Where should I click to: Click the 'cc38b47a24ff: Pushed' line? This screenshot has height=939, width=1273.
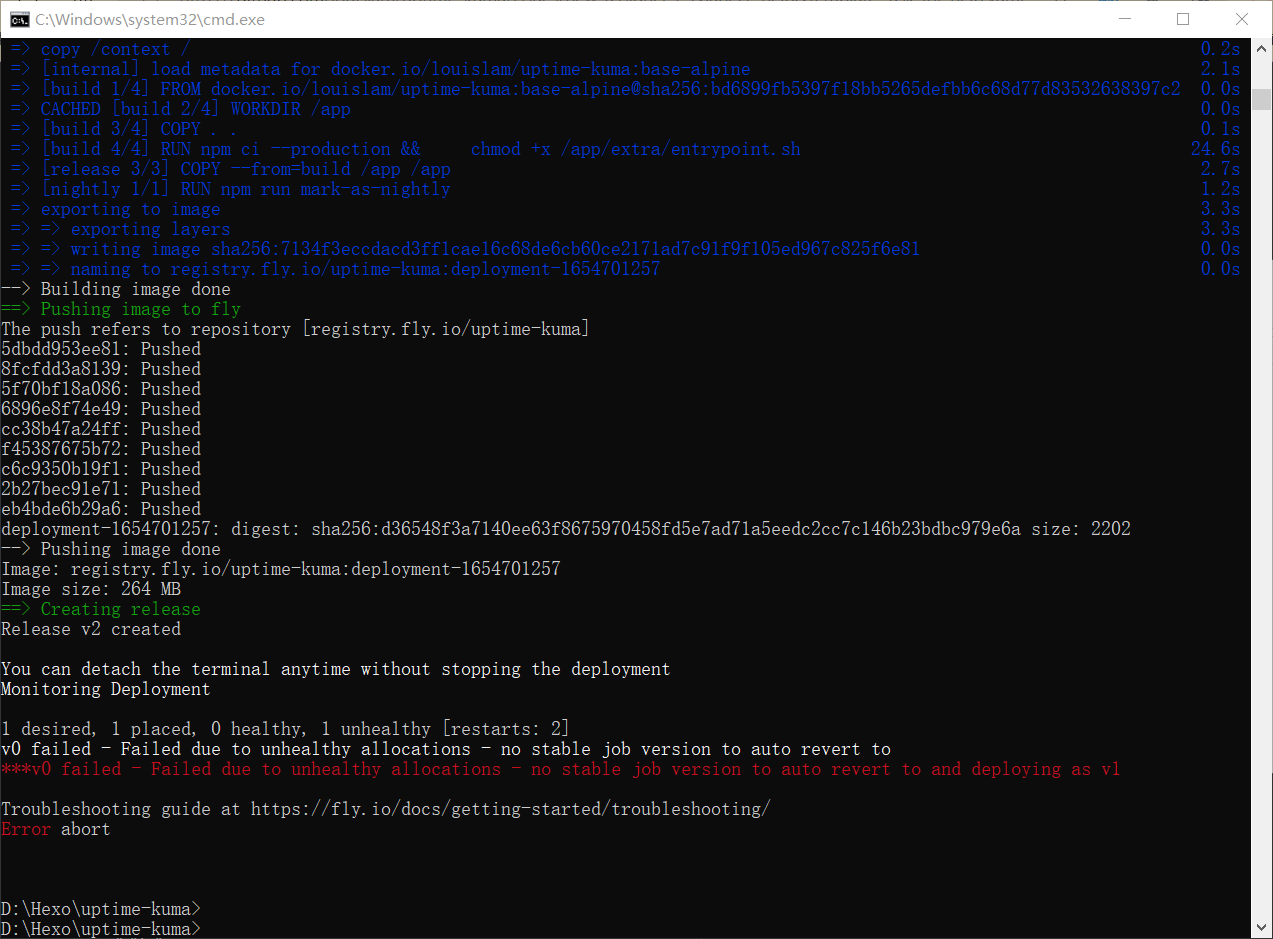[101, 429]
